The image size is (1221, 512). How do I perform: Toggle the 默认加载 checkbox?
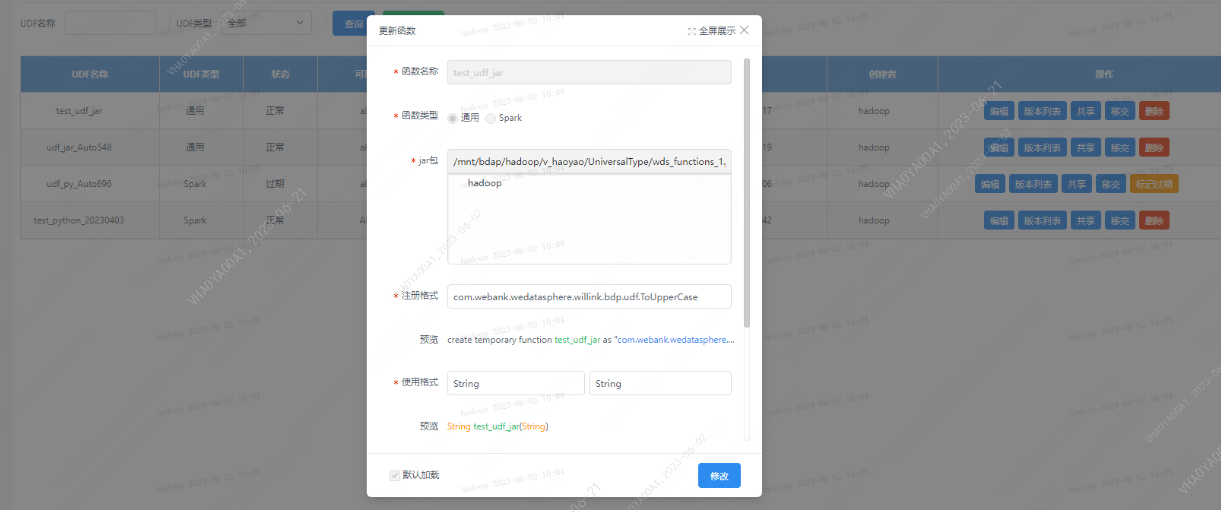pos(395,475)
